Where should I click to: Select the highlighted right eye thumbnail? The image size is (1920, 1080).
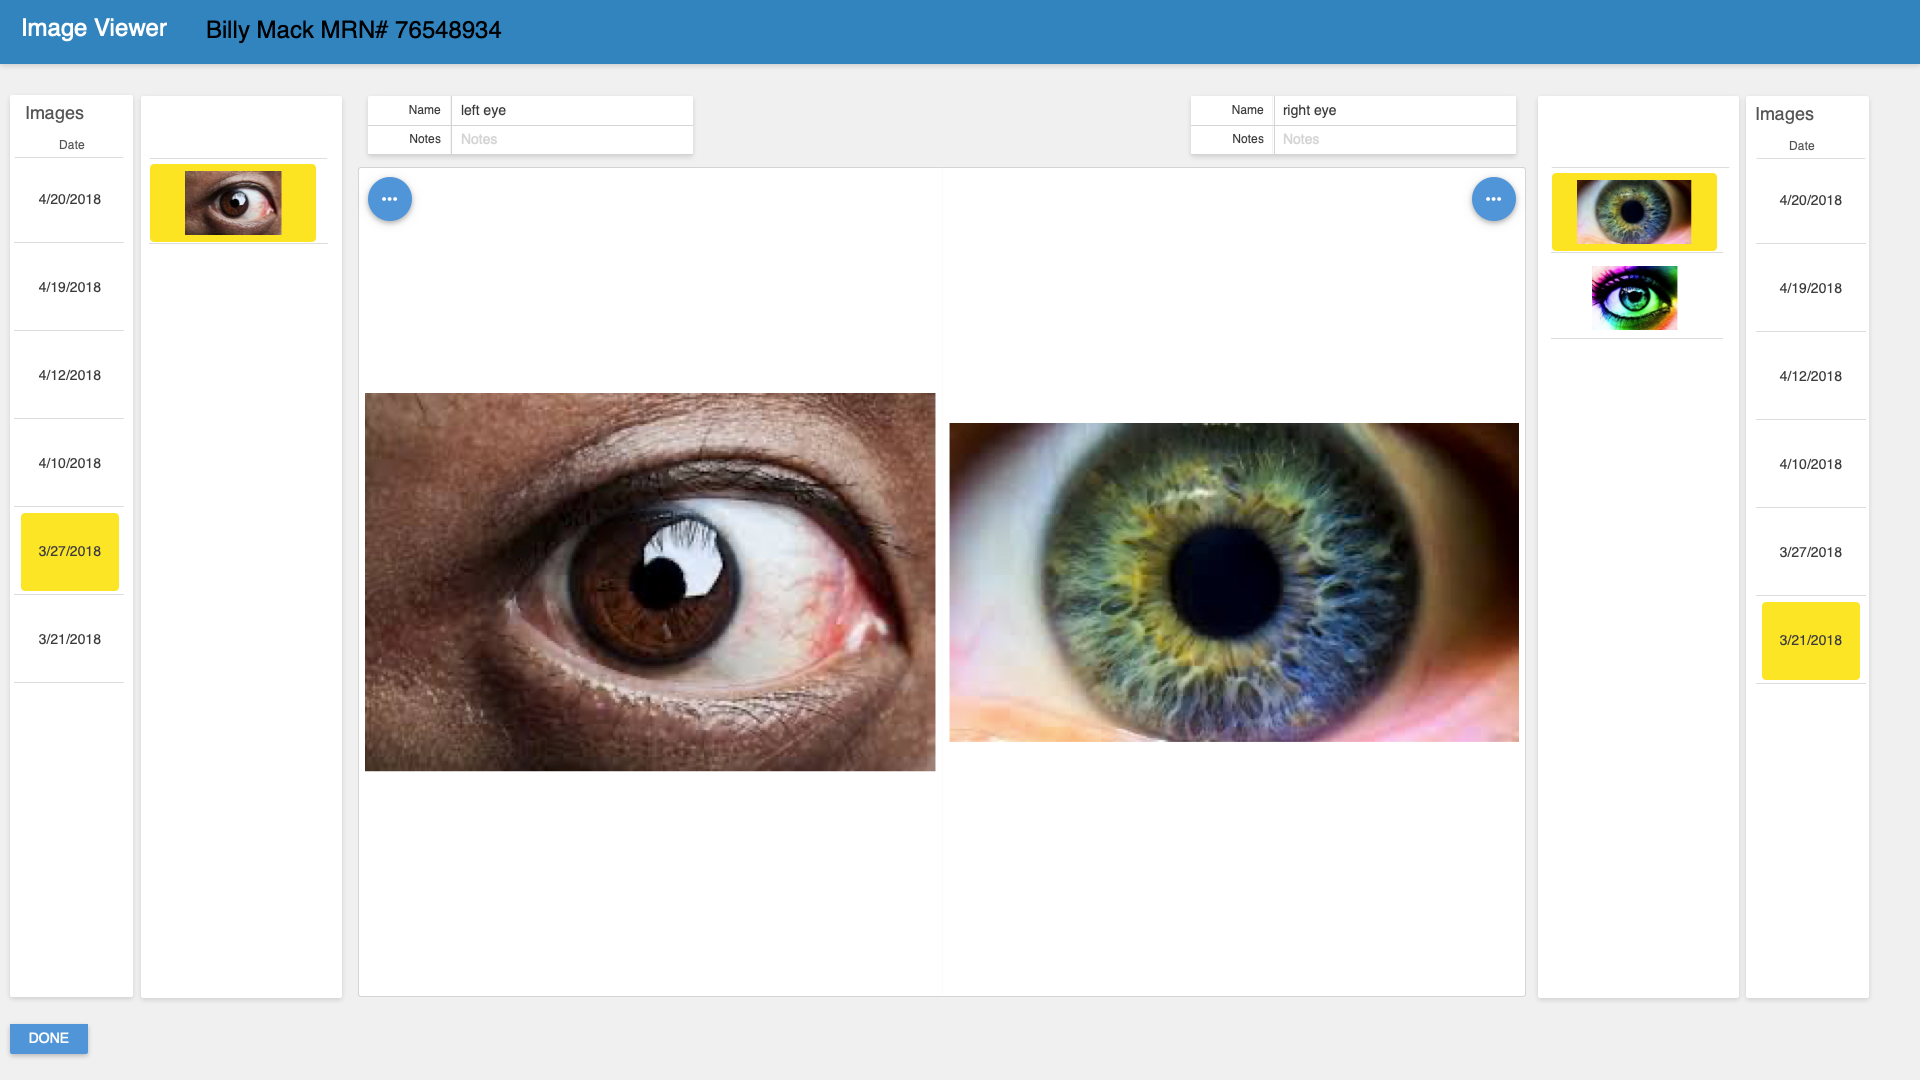tap(1634, 212)
